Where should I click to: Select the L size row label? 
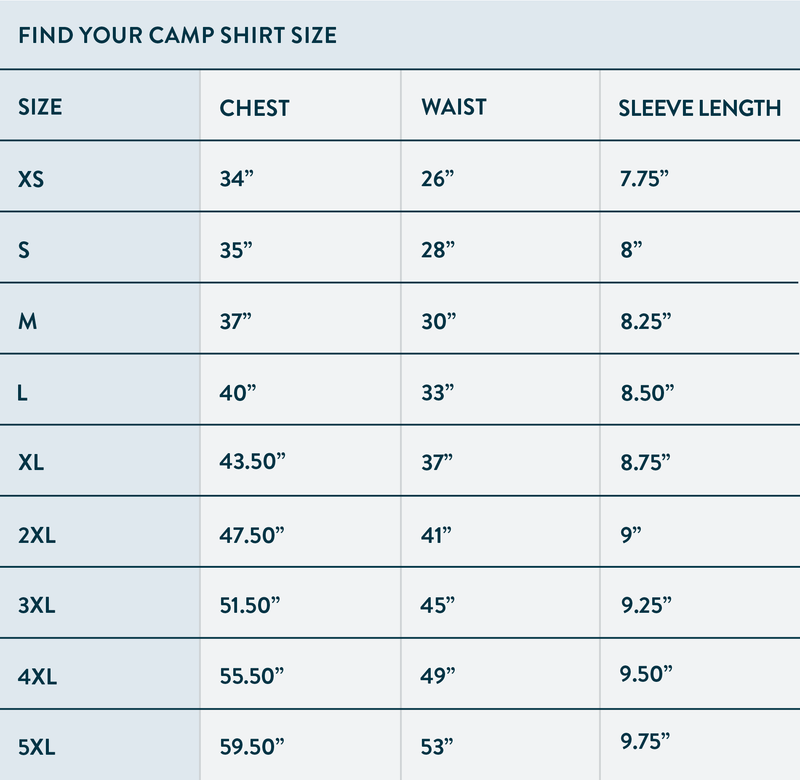23,392
